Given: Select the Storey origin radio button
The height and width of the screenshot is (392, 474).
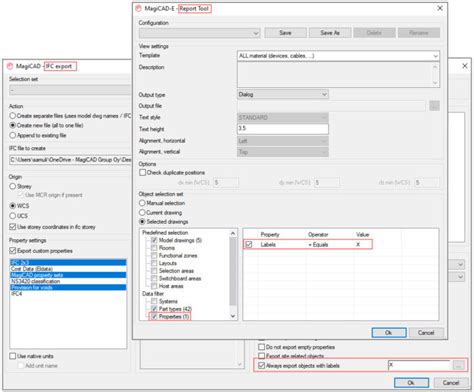Looking at the screenshot, I should [13, 186].
